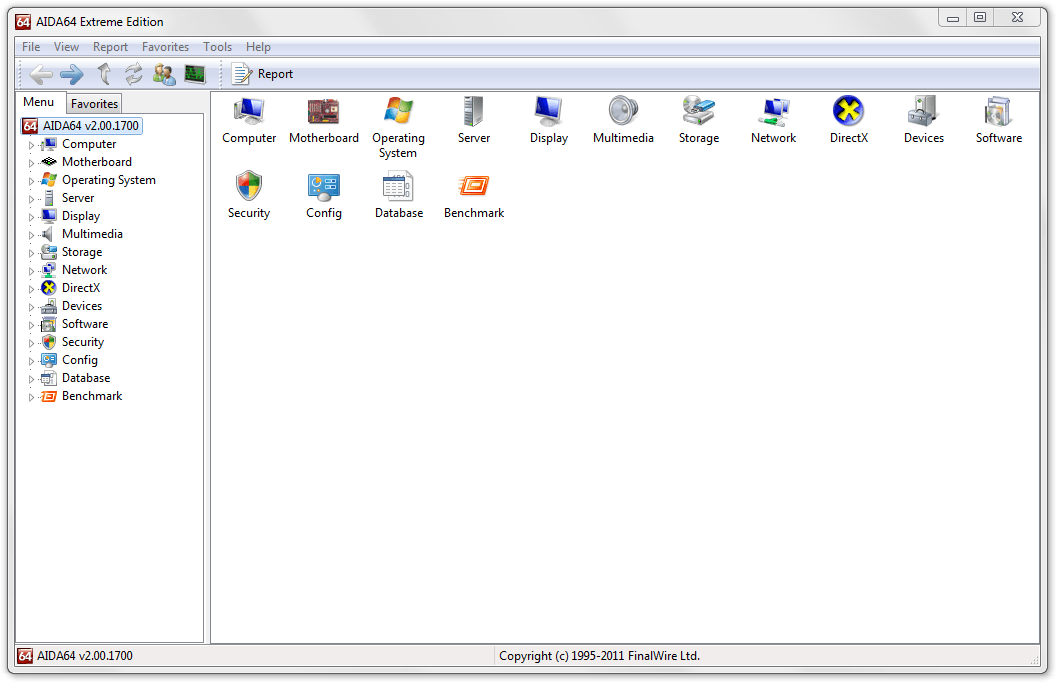Select Benchmark in the tree

pos(92,396)
